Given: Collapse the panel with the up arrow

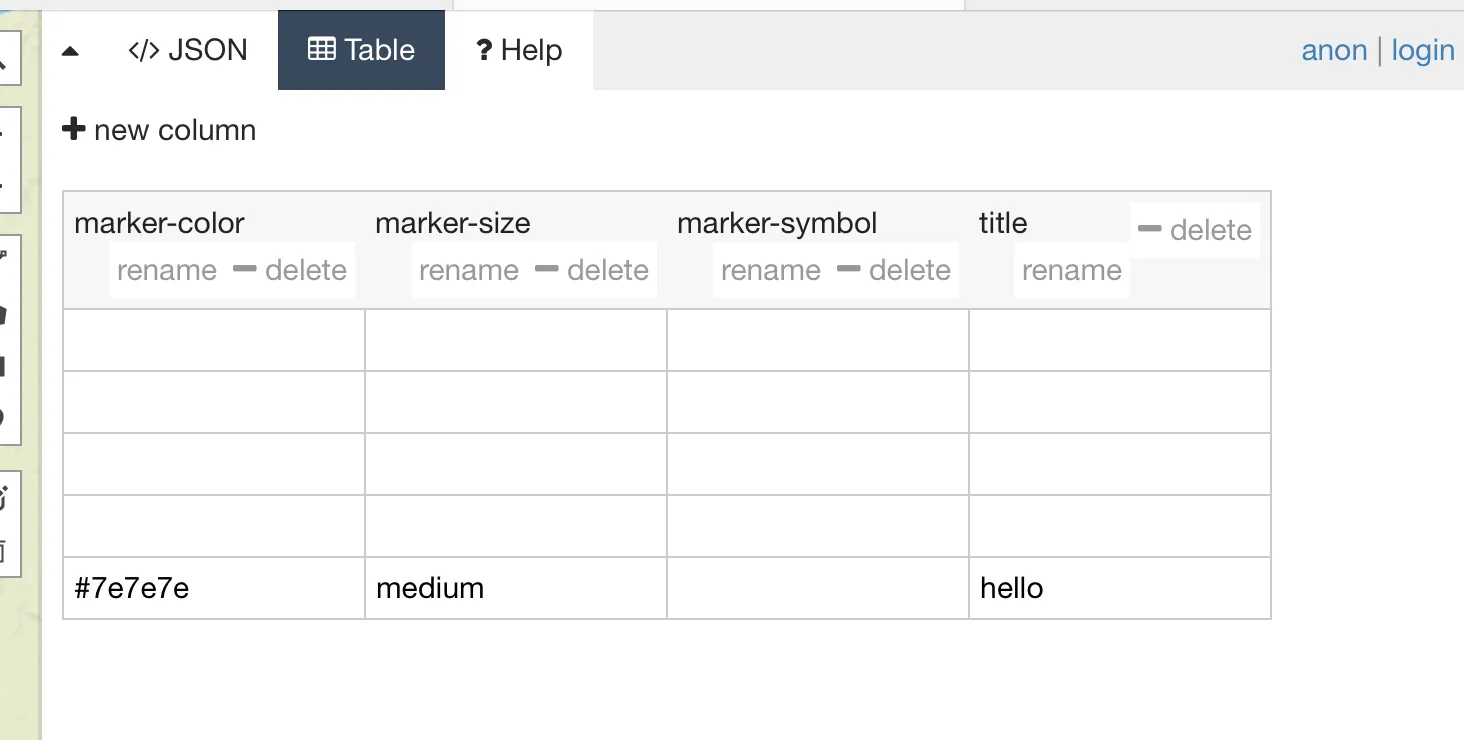Looking at the screenshot, I should pos(70,51).
